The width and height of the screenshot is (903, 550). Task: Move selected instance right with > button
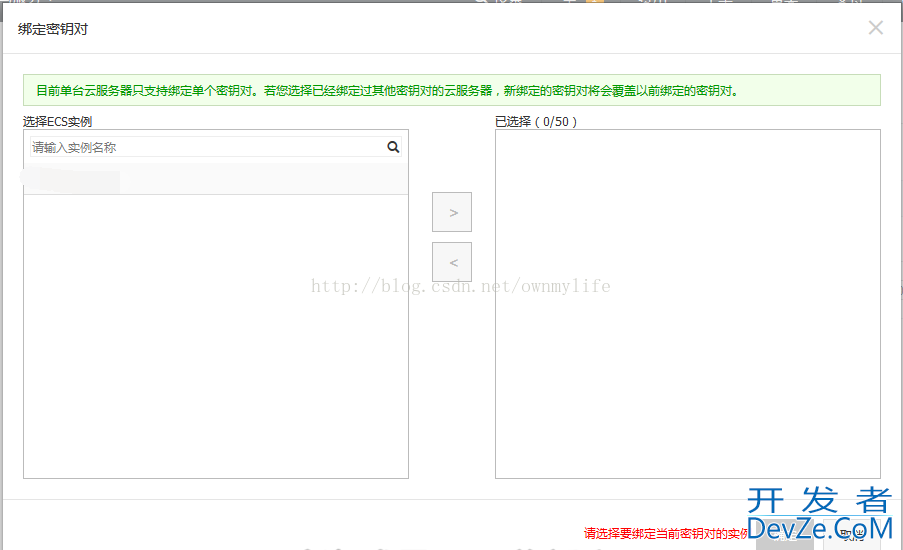[452, 212]
